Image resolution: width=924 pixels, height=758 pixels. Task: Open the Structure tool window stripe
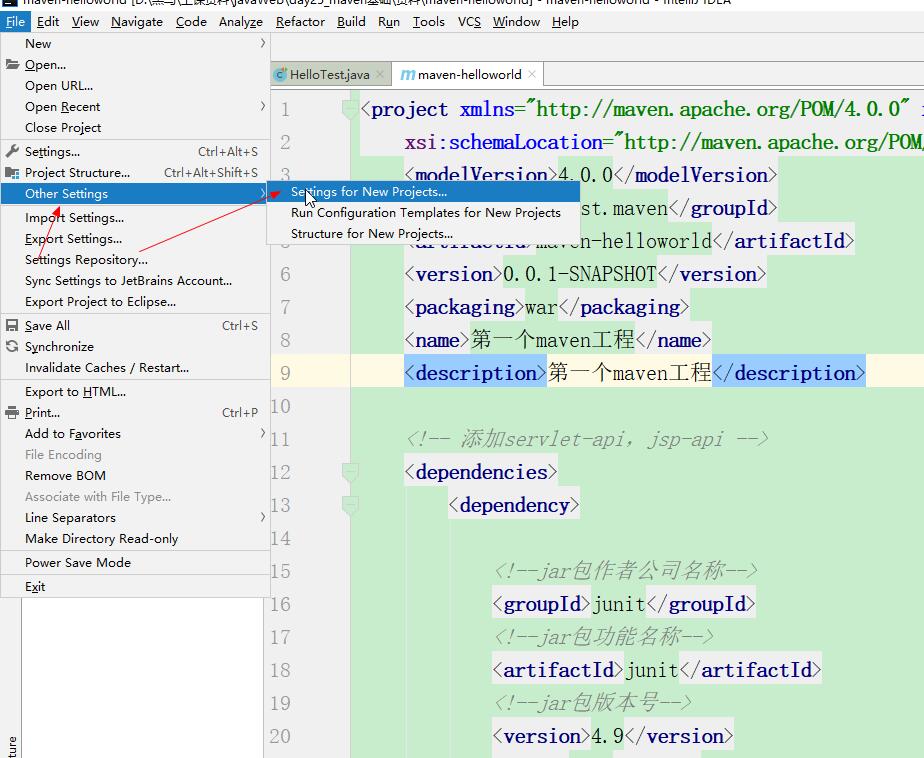pyautogui.click(x=12, y=744)
